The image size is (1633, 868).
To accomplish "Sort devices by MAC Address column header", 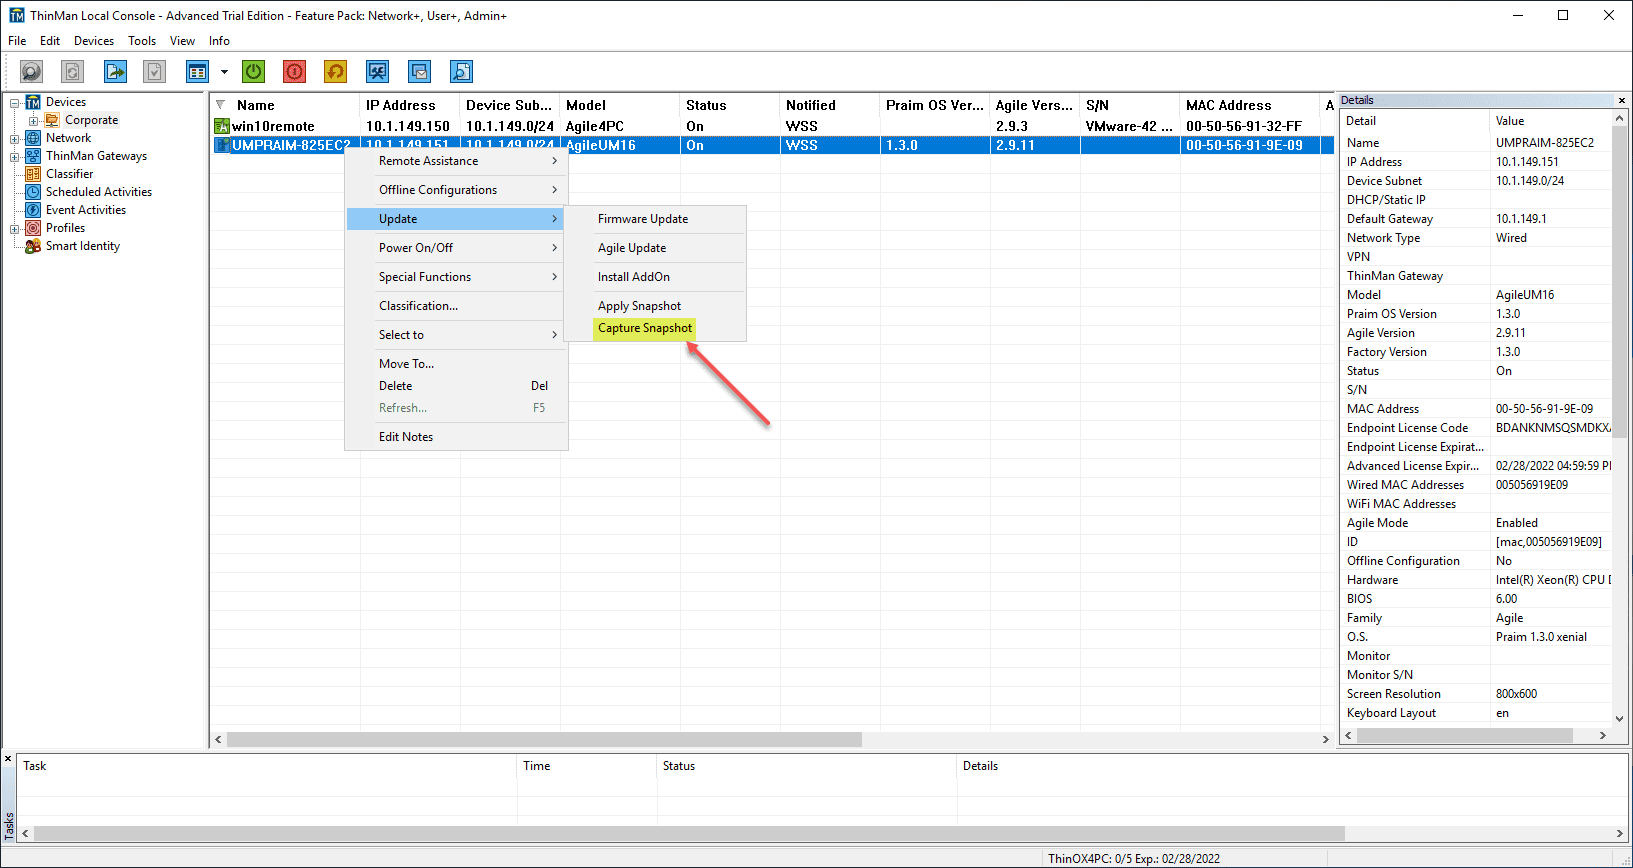I will (x=1250, y=105).
